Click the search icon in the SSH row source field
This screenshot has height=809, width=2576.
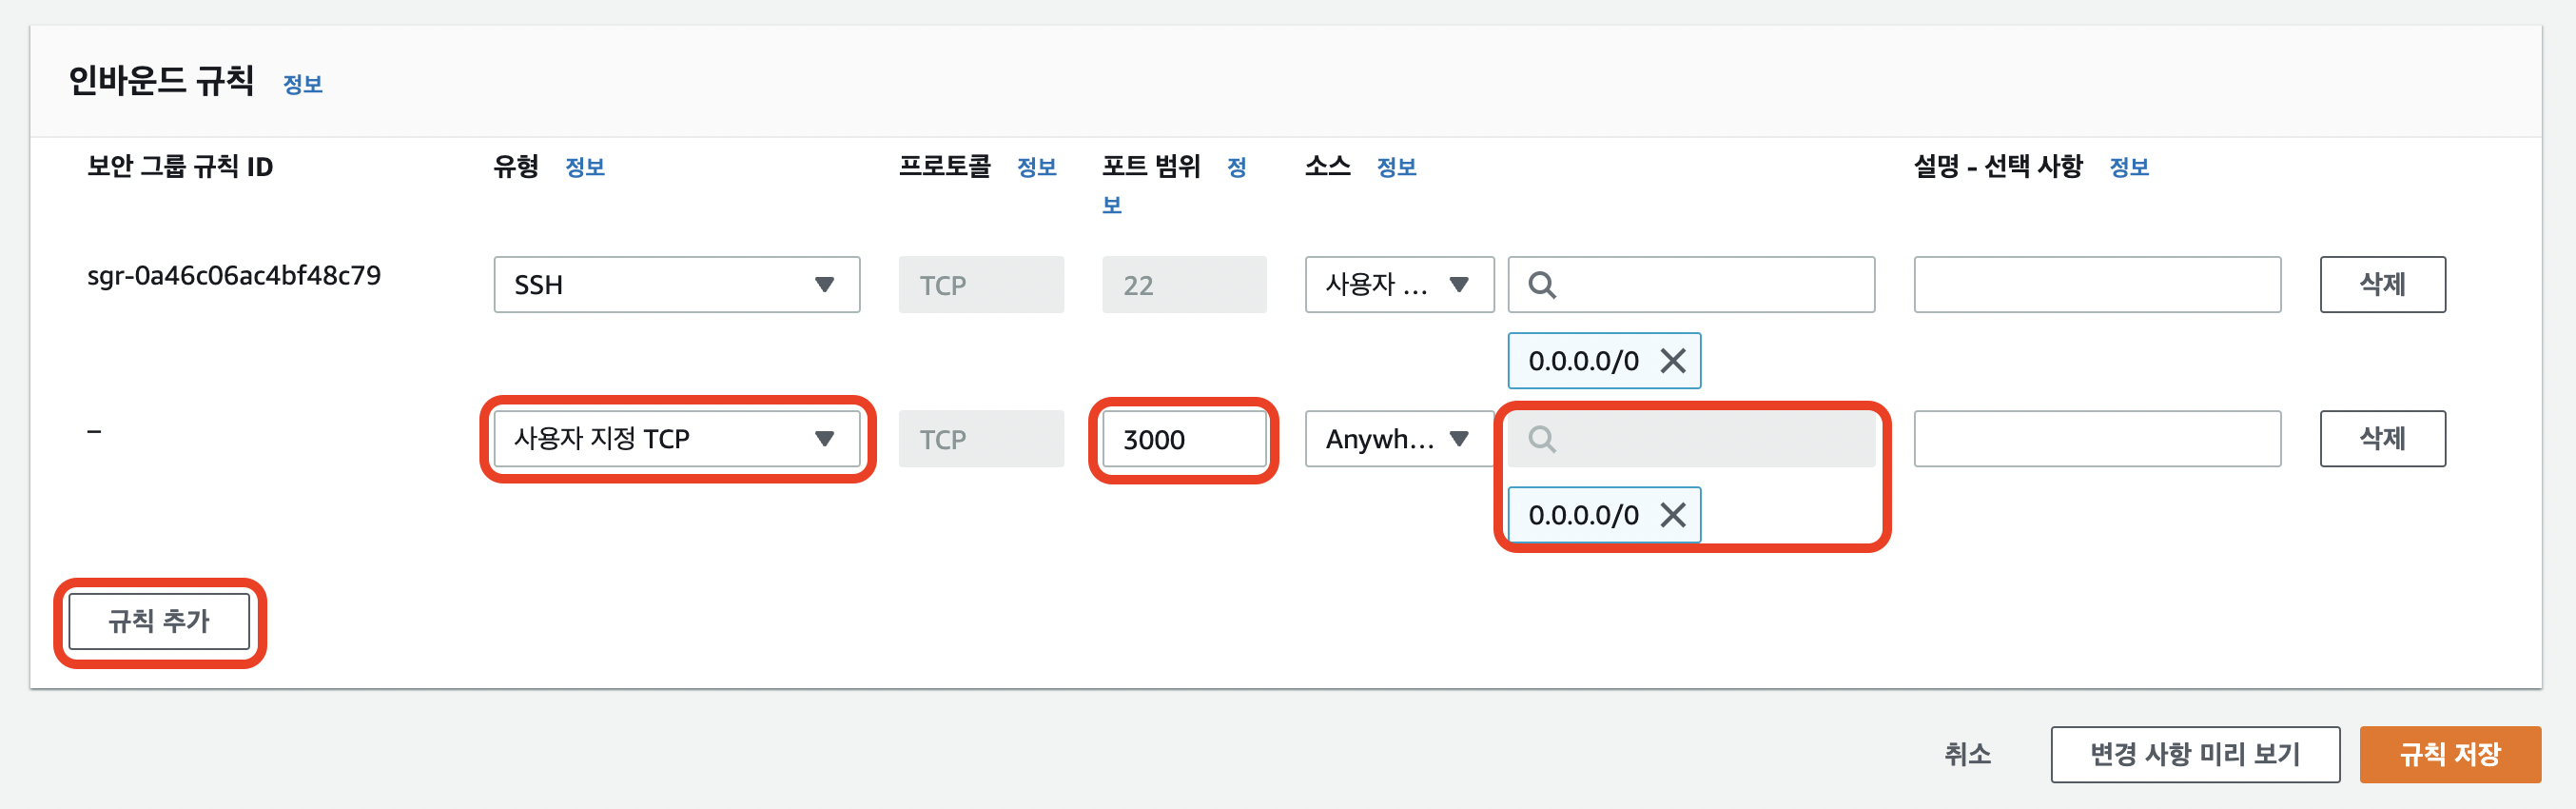coord(1542,285)
